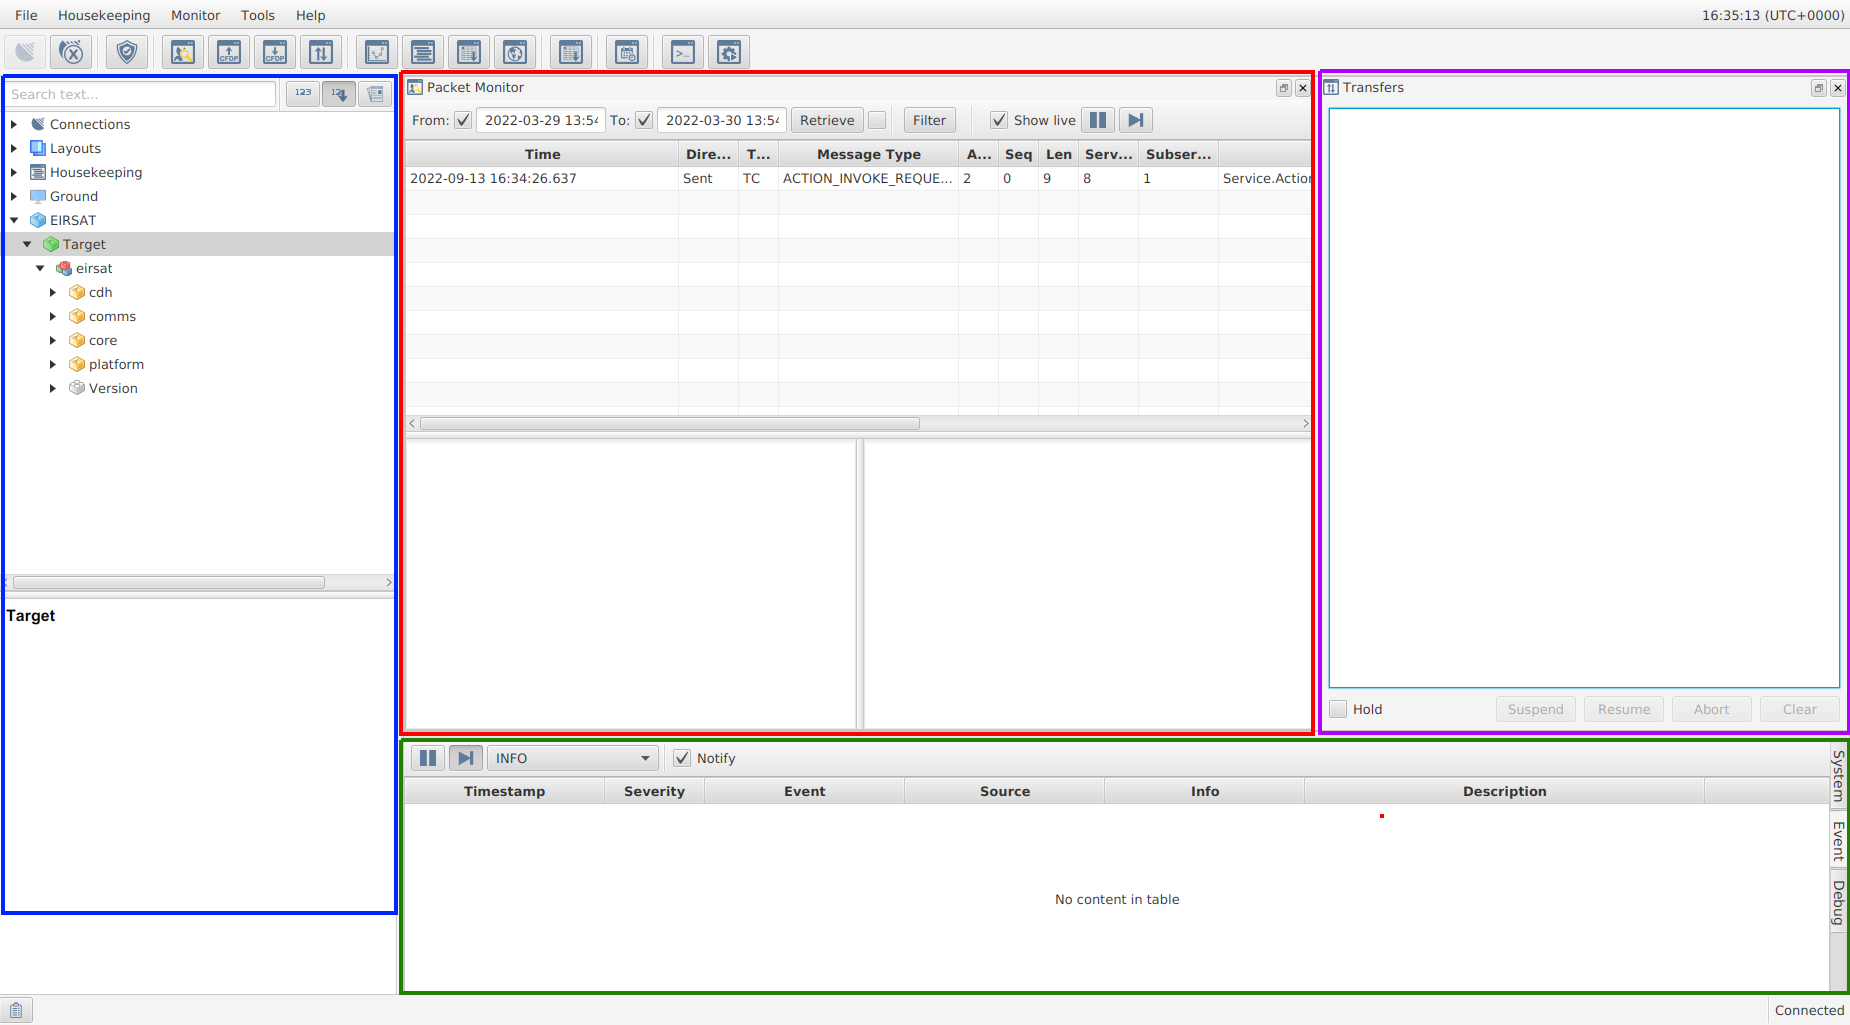Uncheck the Notify checkbox
The height and width of the screenshot is (1025, 1850).
click(682, 758)
